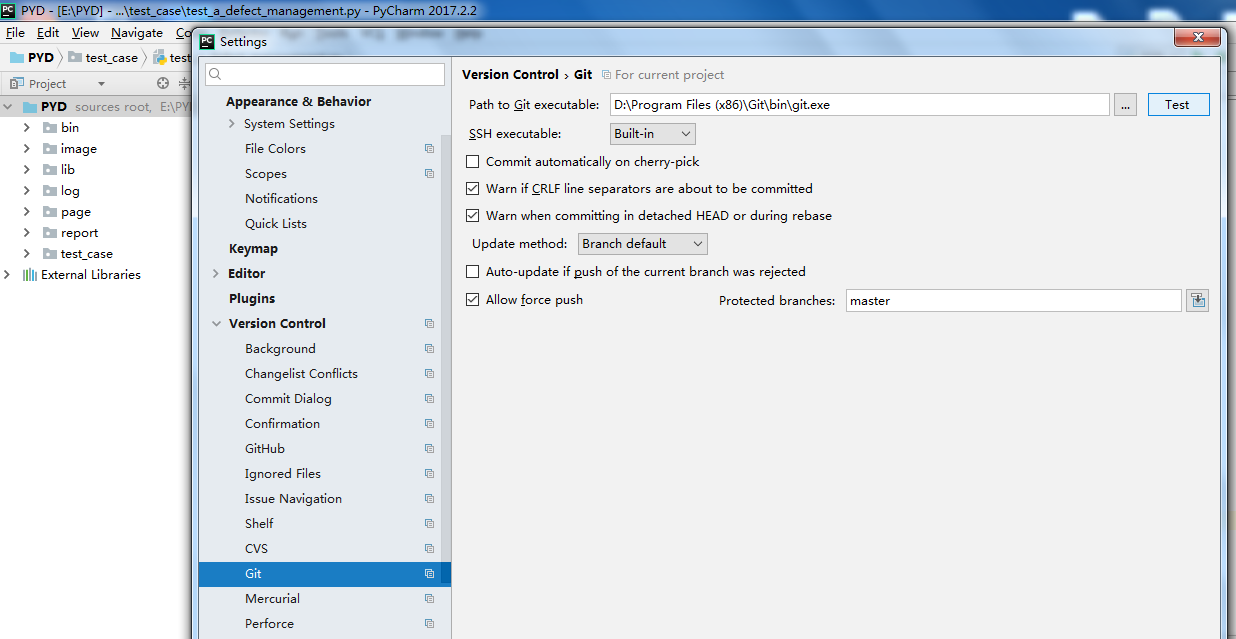Open the SSH executable Built-in dropdown
Screen dimensions: 1236x639
click(x=653, y=133)
